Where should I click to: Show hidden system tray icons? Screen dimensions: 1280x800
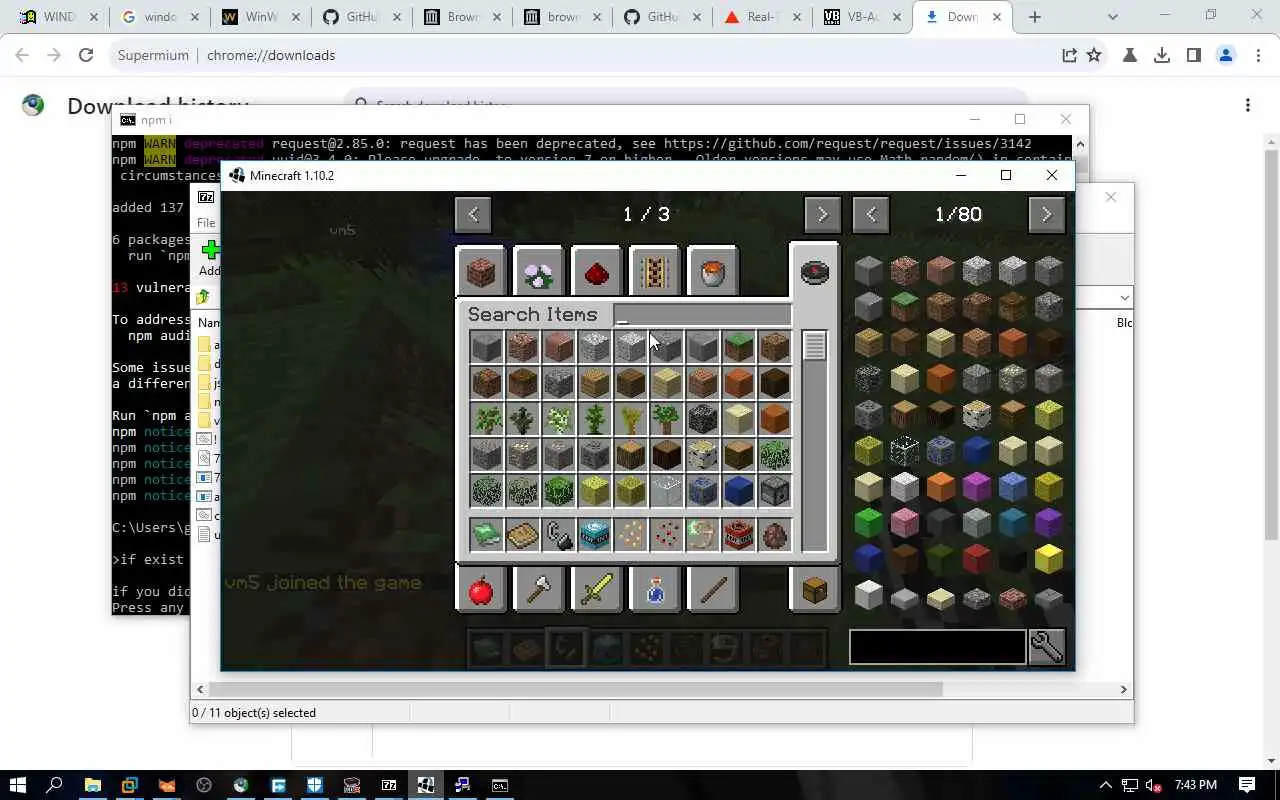tap(1106, 785)
